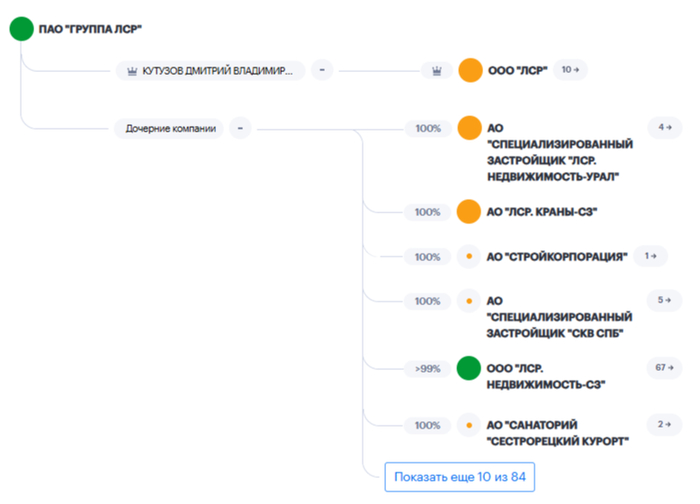700x504 pixels.
Task: Expand 10 connections of ООО "ЛСР"
Action: click(571, 70)
